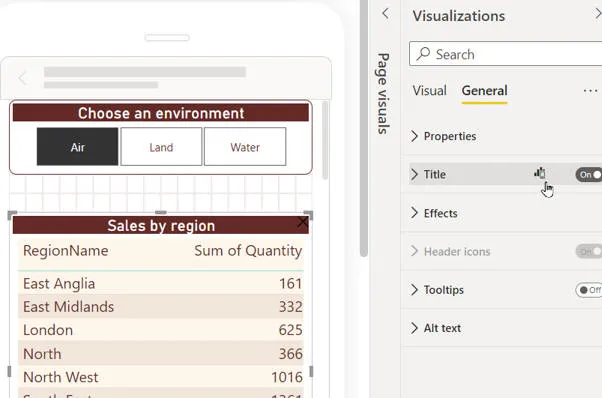Click the back arrow in the phone header
The width and height of the screenshot is (602, 398).
click(22, 78)
